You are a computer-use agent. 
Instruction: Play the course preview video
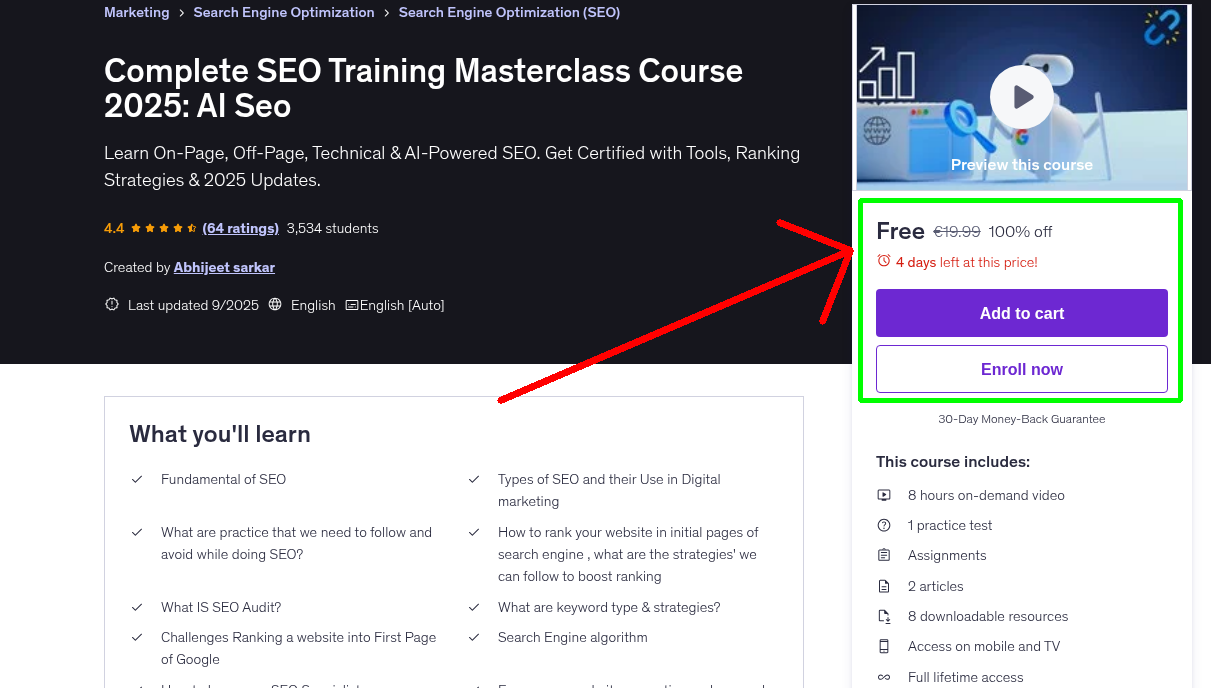click(1021, 97)
